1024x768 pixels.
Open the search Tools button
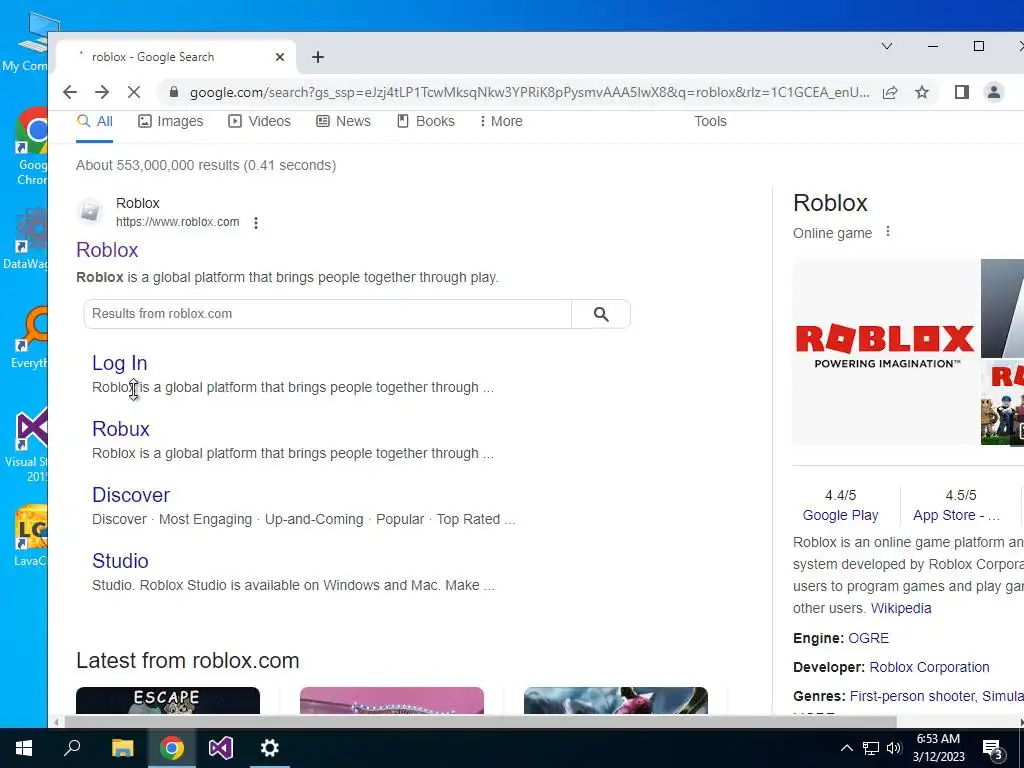(711, 121)
